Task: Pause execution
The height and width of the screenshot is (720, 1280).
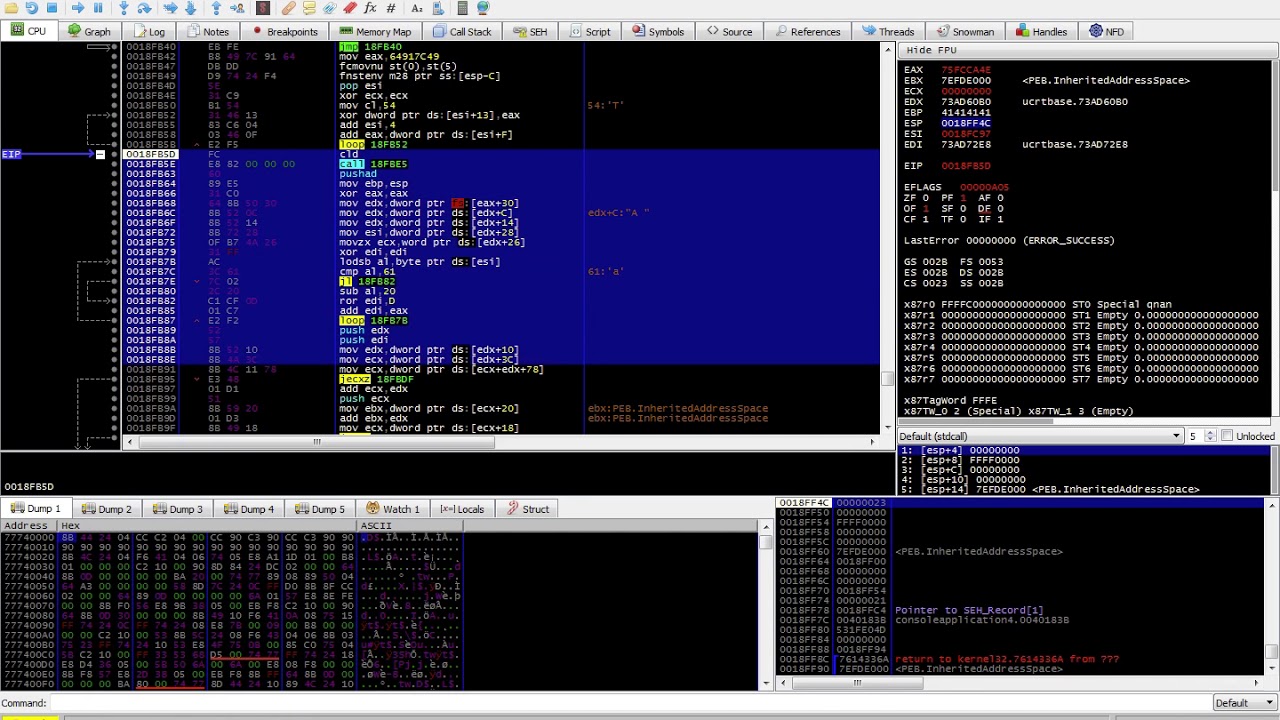Action: [98, 8]
